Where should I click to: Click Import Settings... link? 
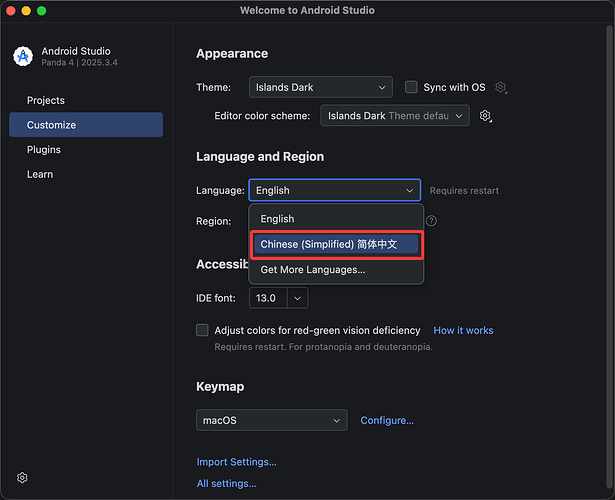tap(237, 462)
